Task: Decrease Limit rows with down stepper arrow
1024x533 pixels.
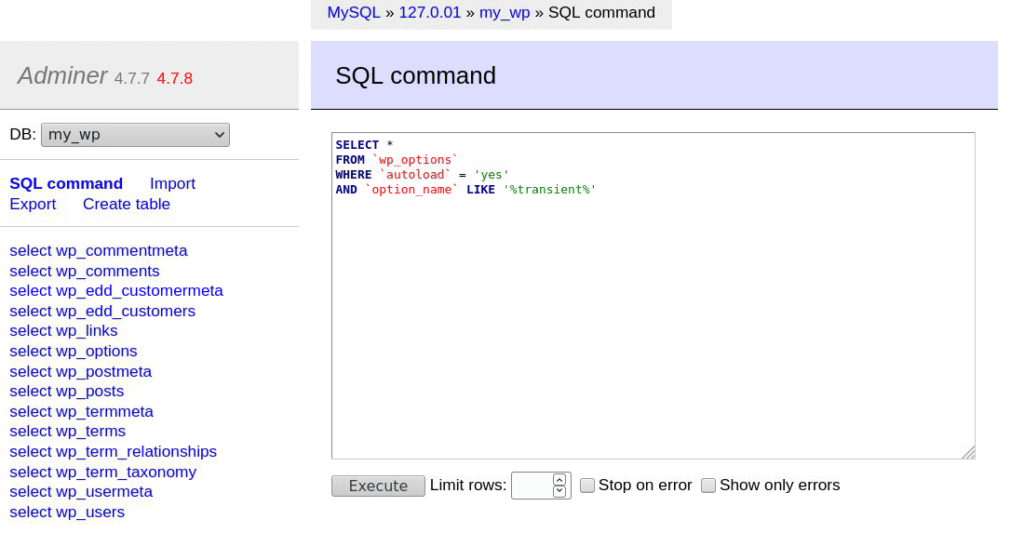Action: pyautogui.click(x=559, y=492)
